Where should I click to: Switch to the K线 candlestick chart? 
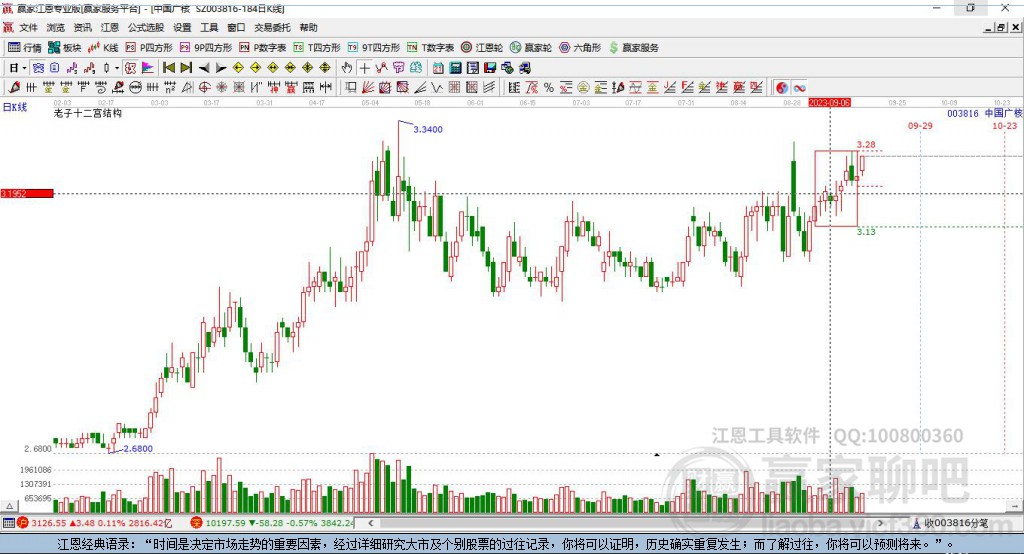[103, 48]
